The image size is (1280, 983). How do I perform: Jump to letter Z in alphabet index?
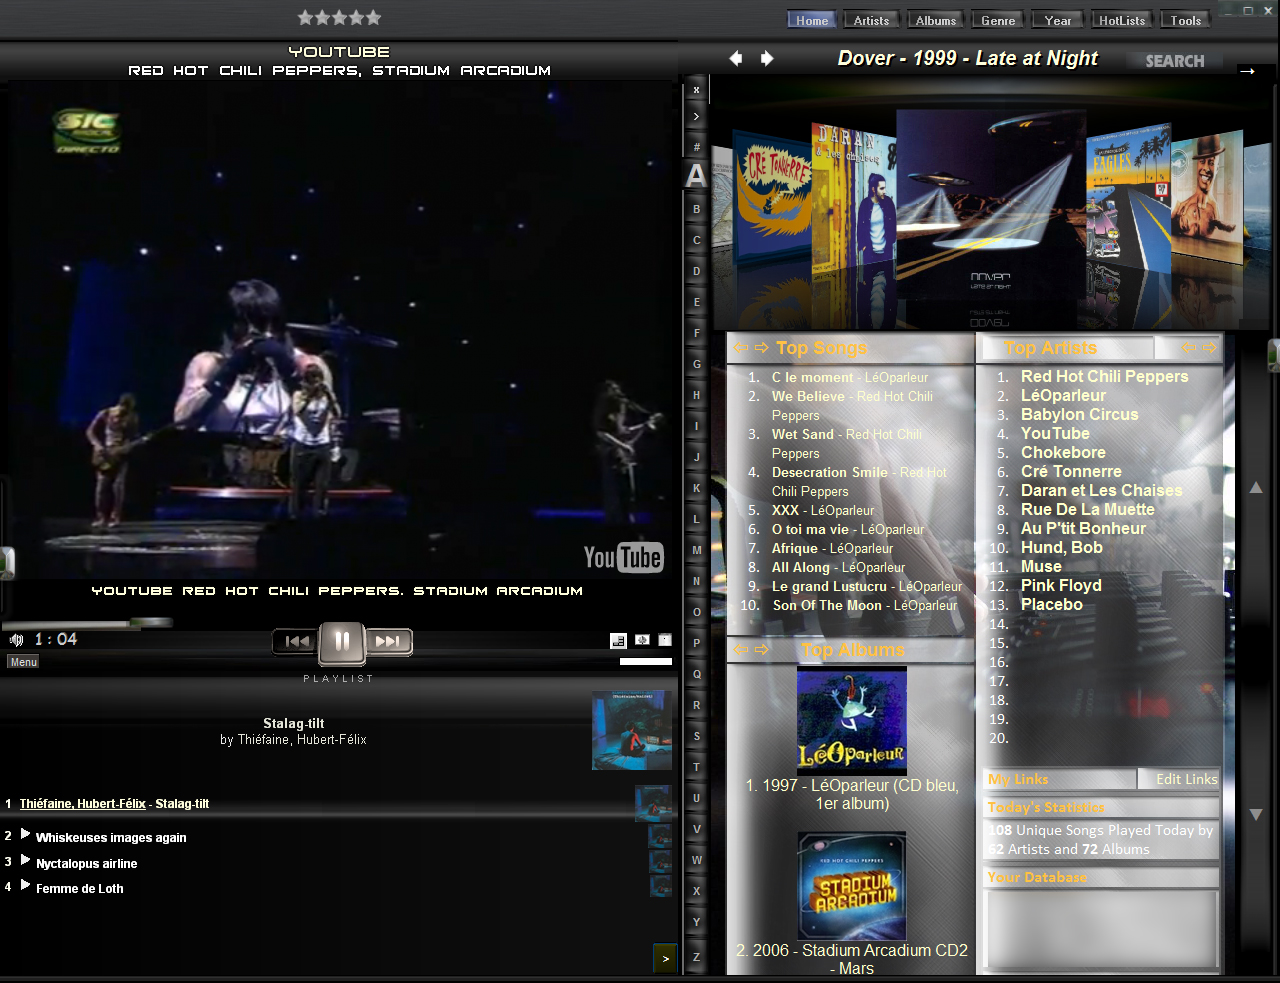click(696, 957)
